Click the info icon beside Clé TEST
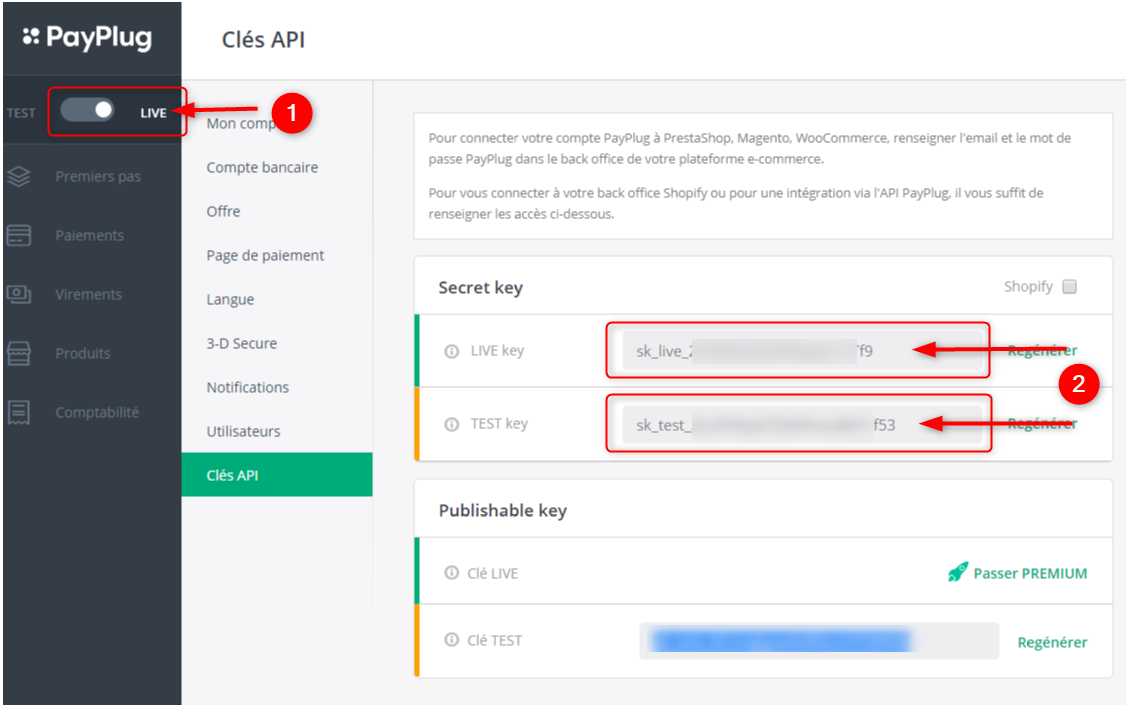 point(452,640)
